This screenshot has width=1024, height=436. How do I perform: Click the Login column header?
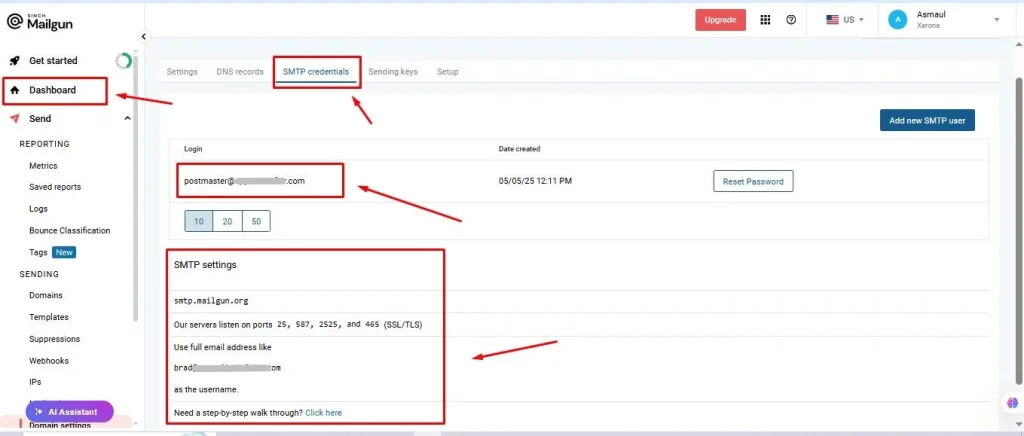click(x=193, y=149)
